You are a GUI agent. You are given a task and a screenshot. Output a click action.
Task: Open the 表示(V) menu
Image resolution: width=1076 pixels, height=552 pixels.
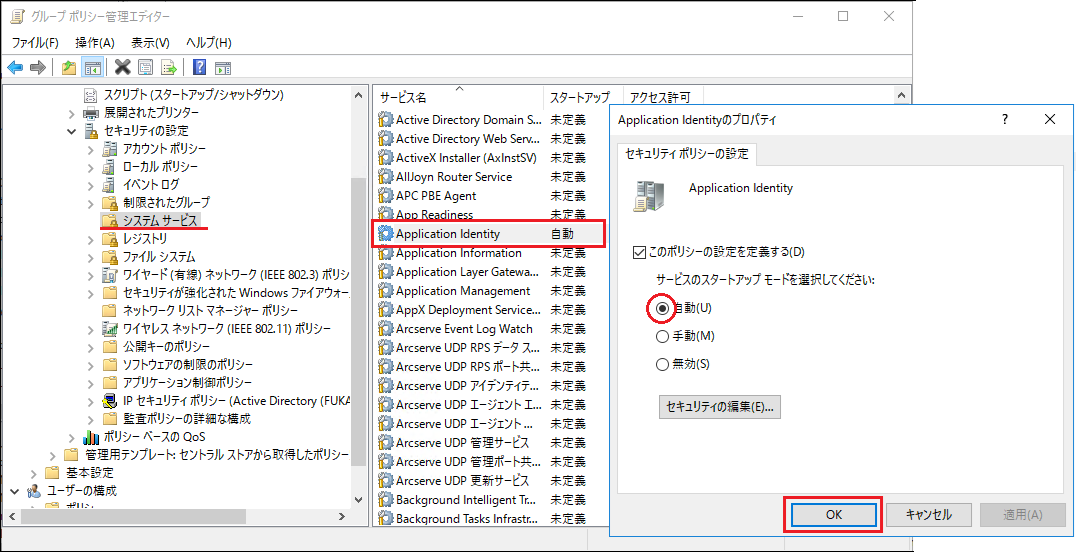click(150, 43)
